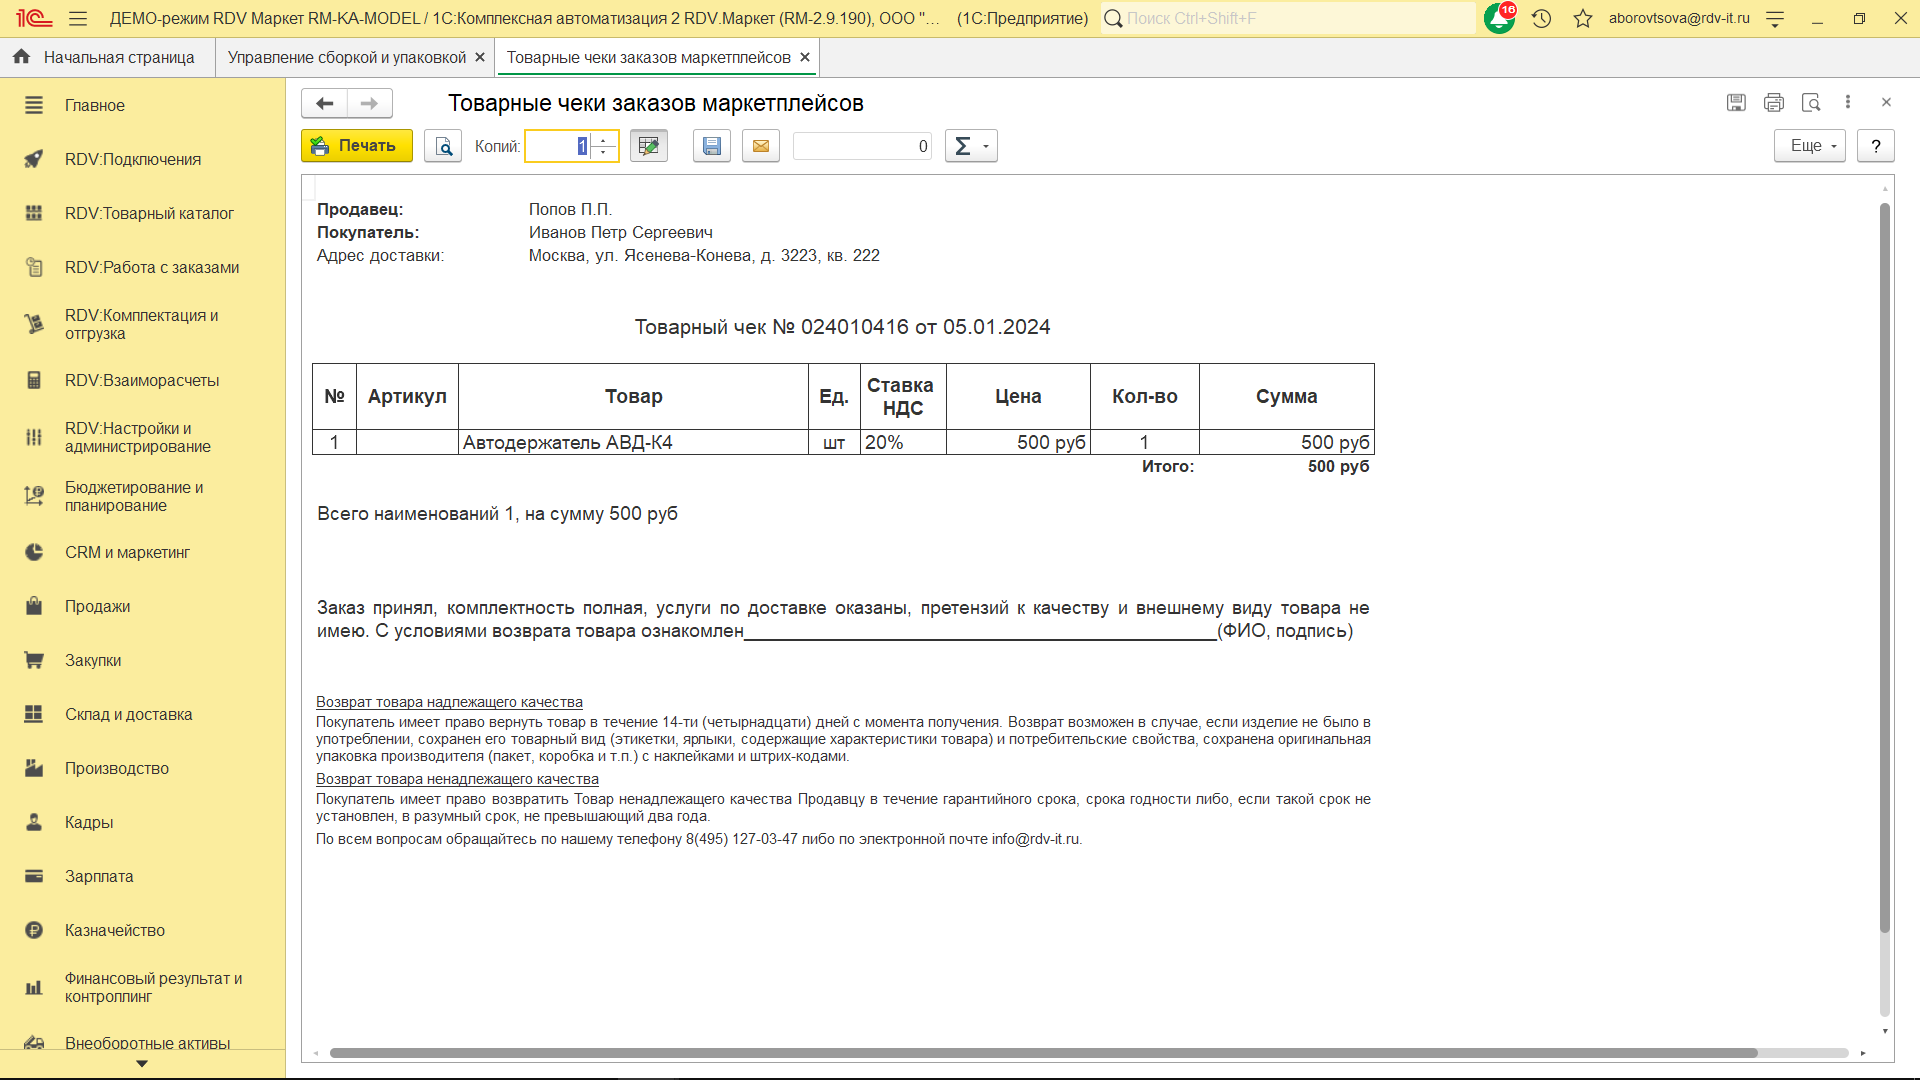Expand the Еще menu

[x=1810, y=146]
